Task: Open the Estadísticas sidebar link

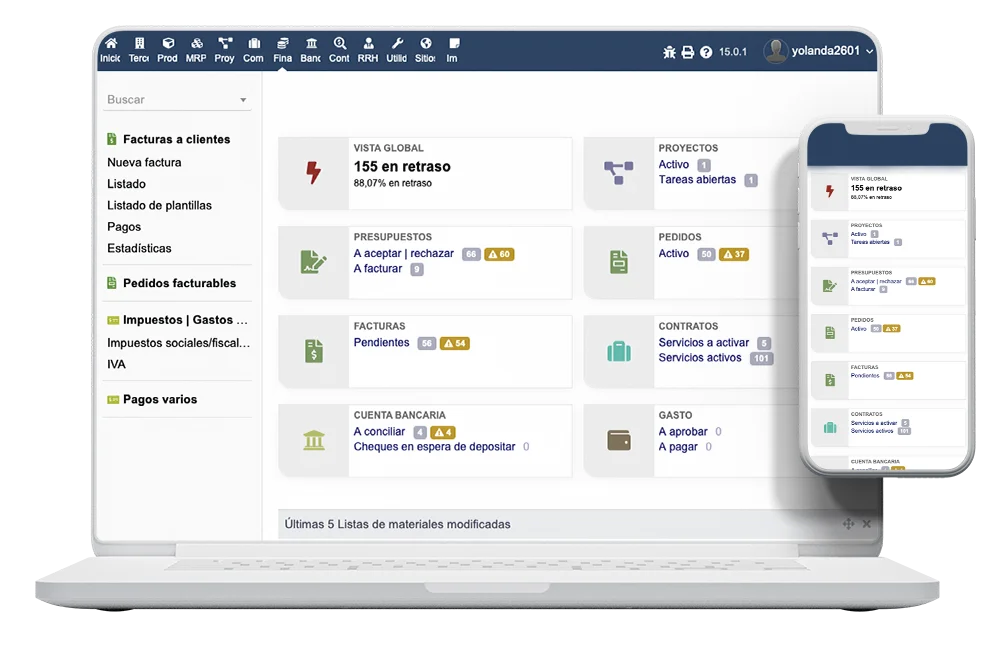Action: click(139, 248)
